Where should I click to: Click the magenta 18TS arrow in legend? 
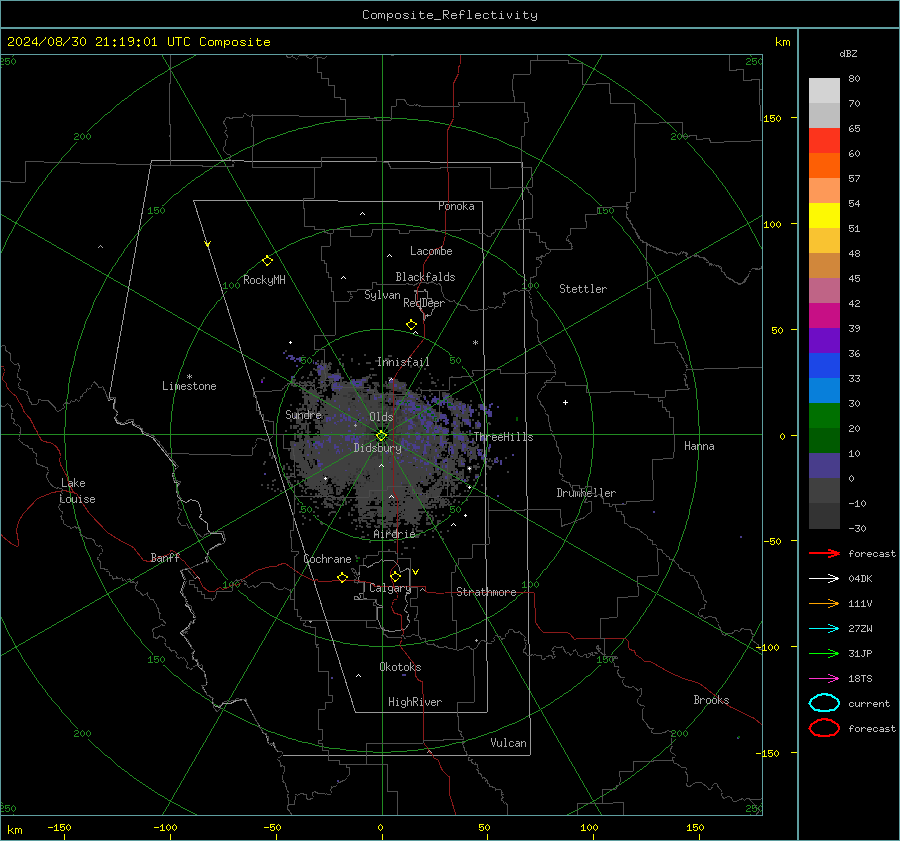(x=824, y=679)
